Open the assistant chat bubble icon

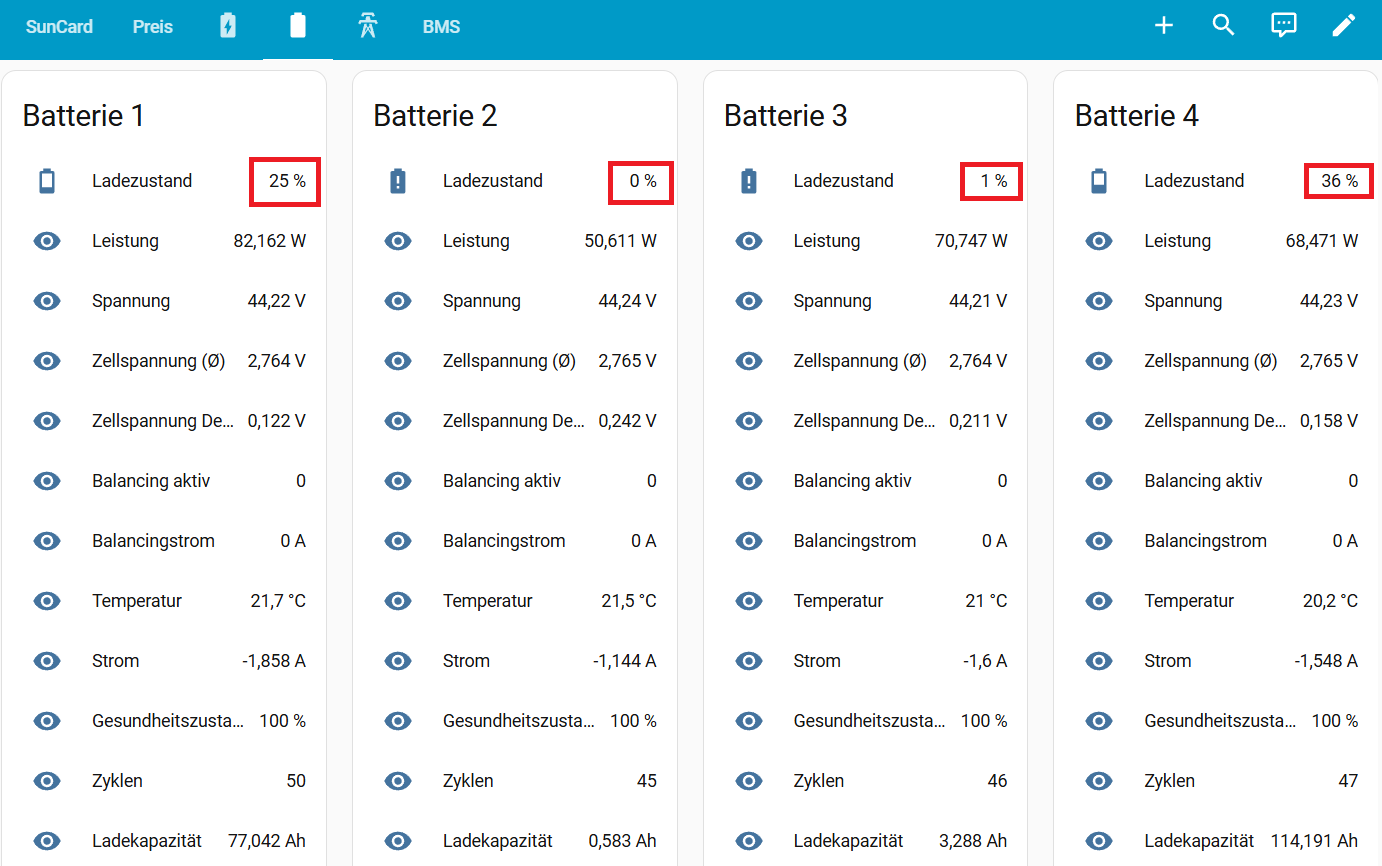pyautogui.click(x=1284, y=26)
